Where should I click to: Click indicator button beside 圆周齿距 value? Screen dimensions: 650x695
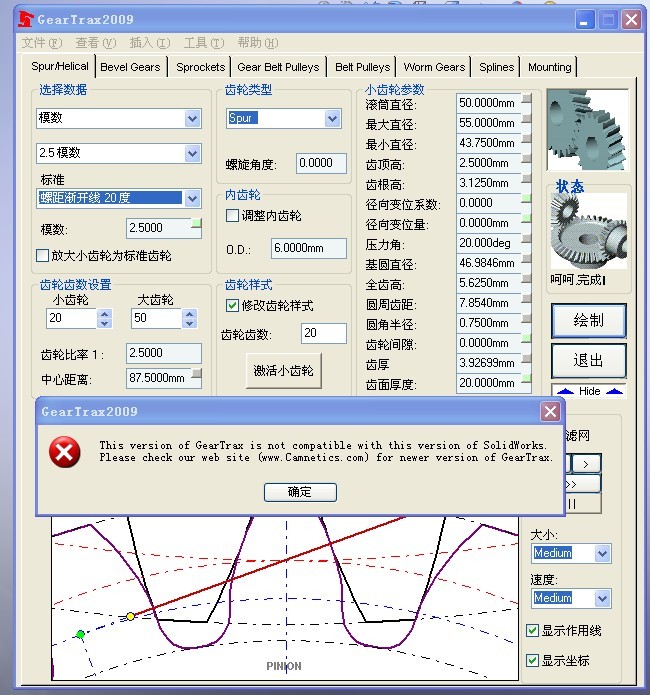(x=526, y=298)
